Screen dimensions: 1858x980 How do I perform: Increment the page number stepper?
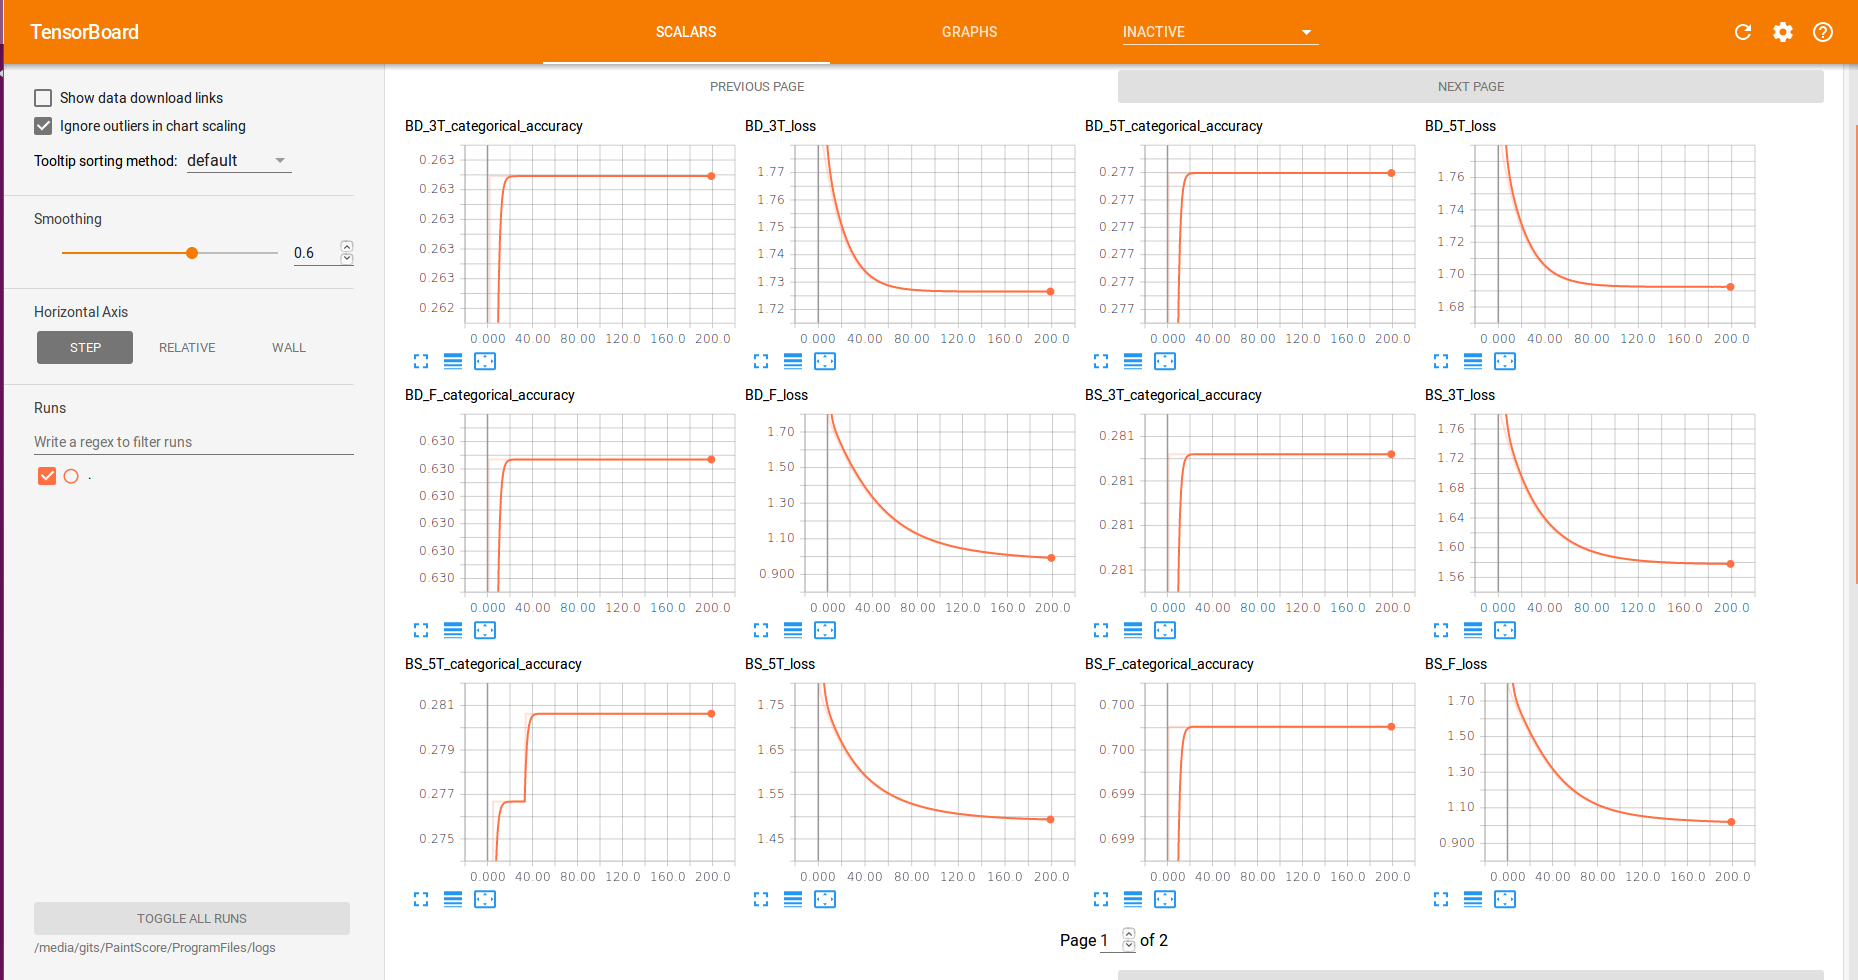(x=1129, y=934)
